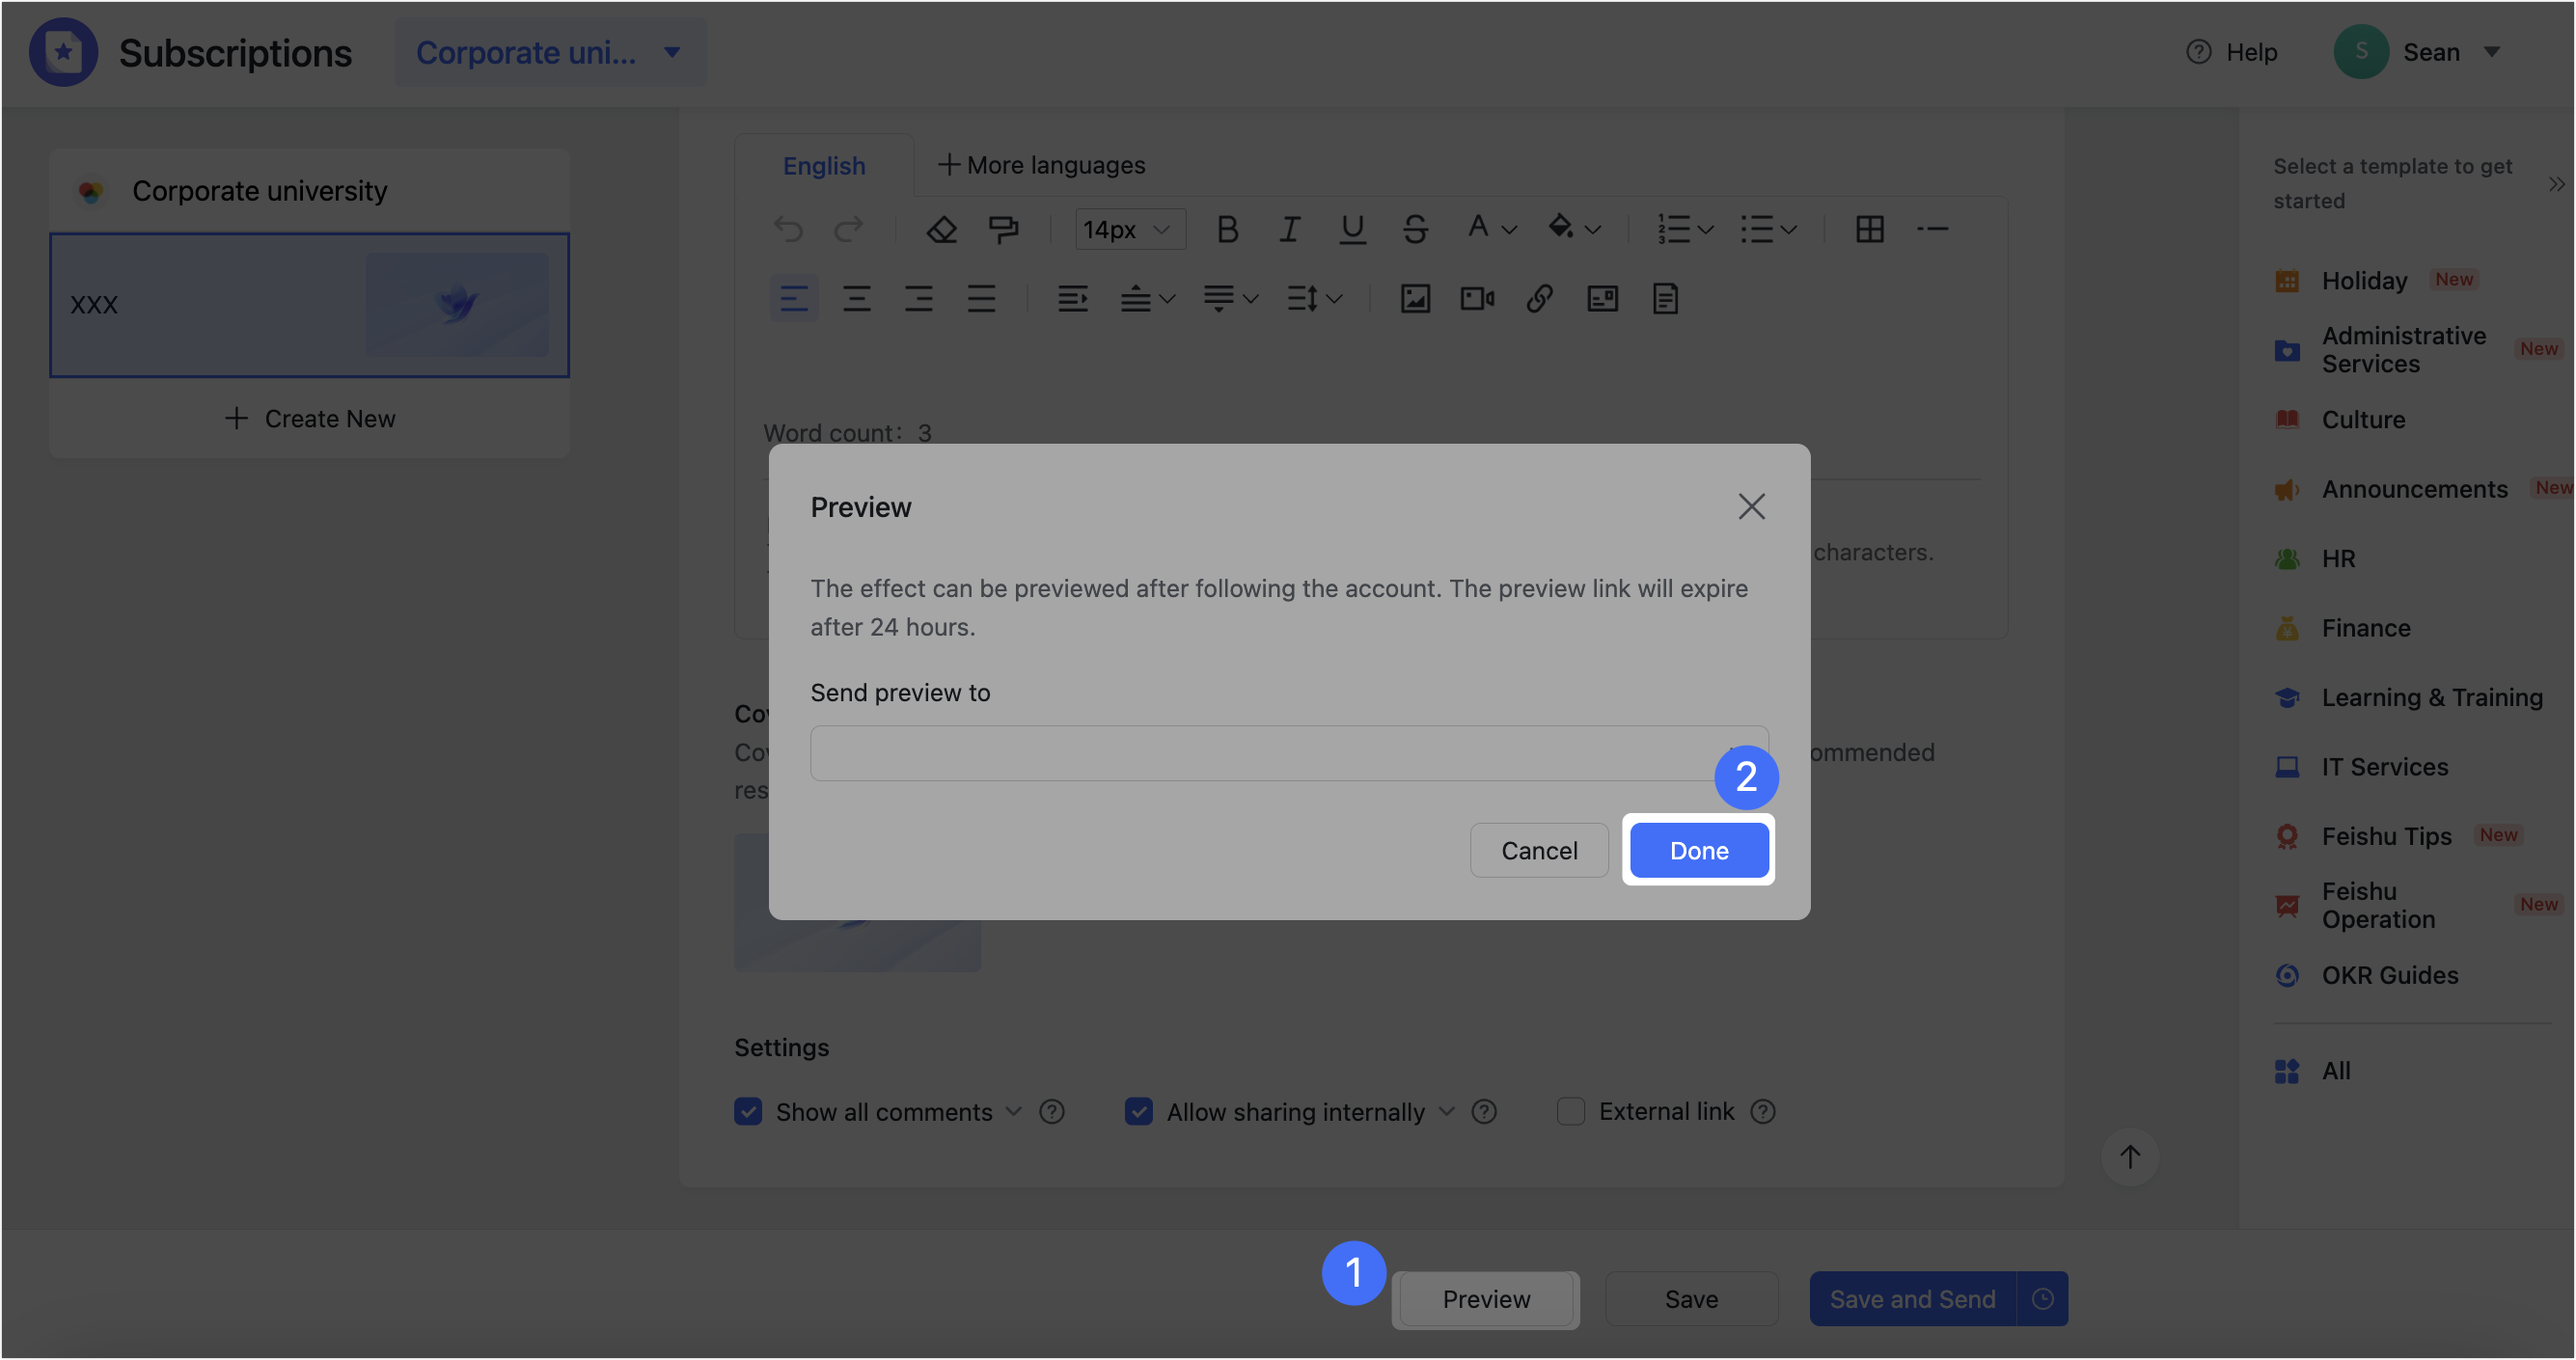Select the IT Services template category
The width and height of the screenshot is (2576, 1360).
(x=2384, y=766)
